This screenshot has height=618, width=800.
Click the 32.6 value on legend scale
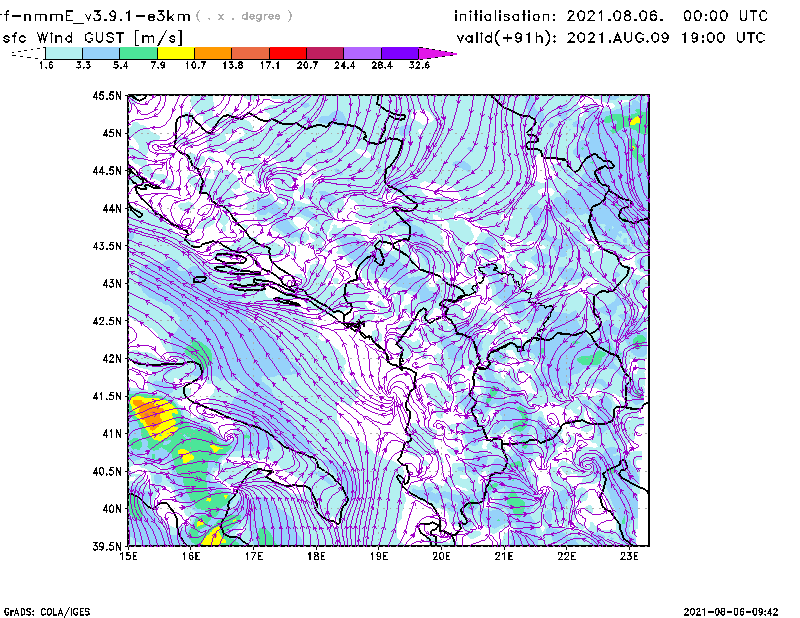click(x=419, y=65)
